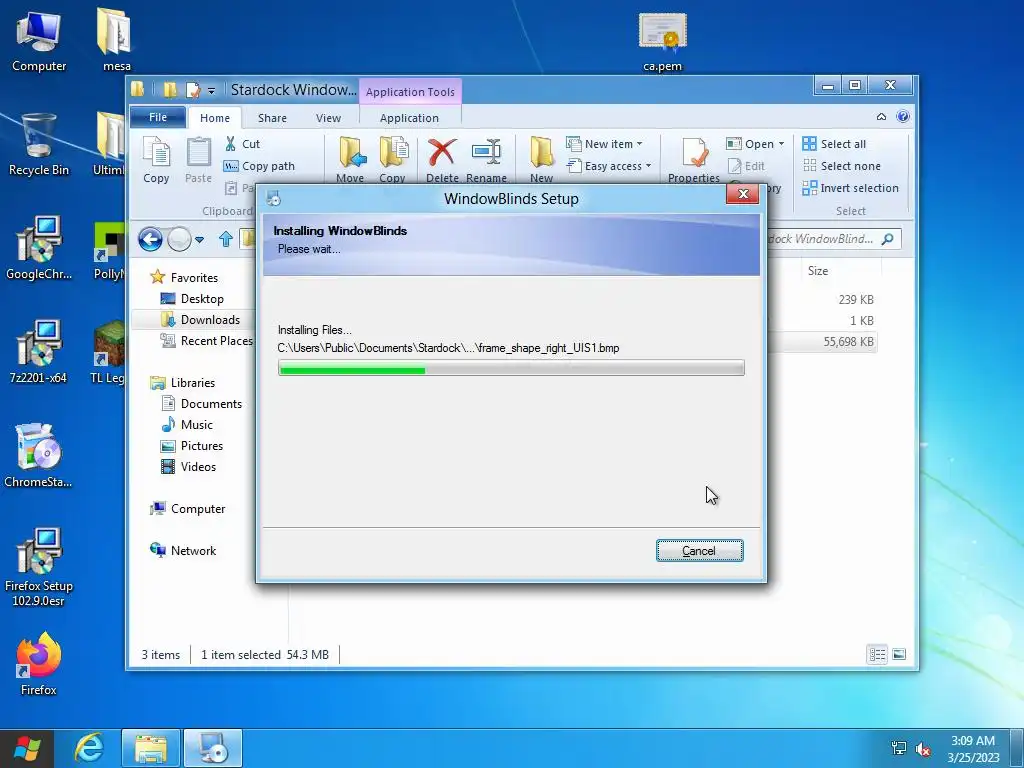This screenshot has height=768, width=1024.
Task: Open the Easy access dropdown
Action: [x=610, y=166]
